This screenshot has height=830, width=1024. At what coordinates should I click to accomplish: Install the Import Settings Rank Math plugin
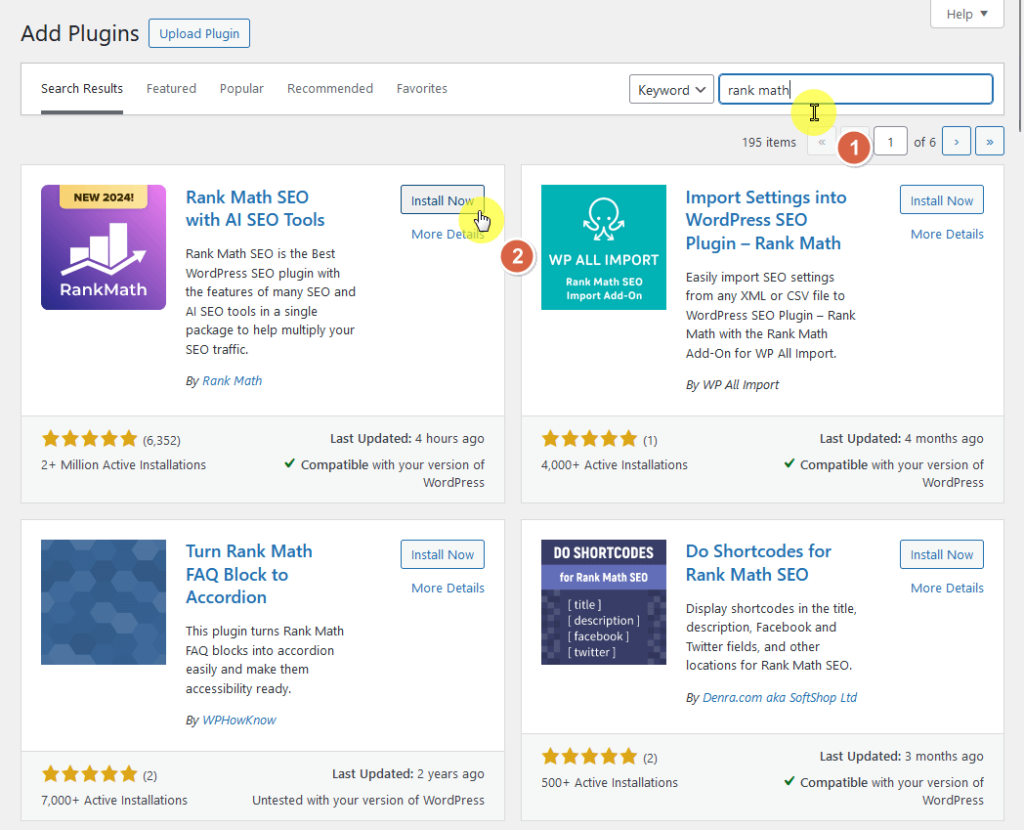coord(942,200)
